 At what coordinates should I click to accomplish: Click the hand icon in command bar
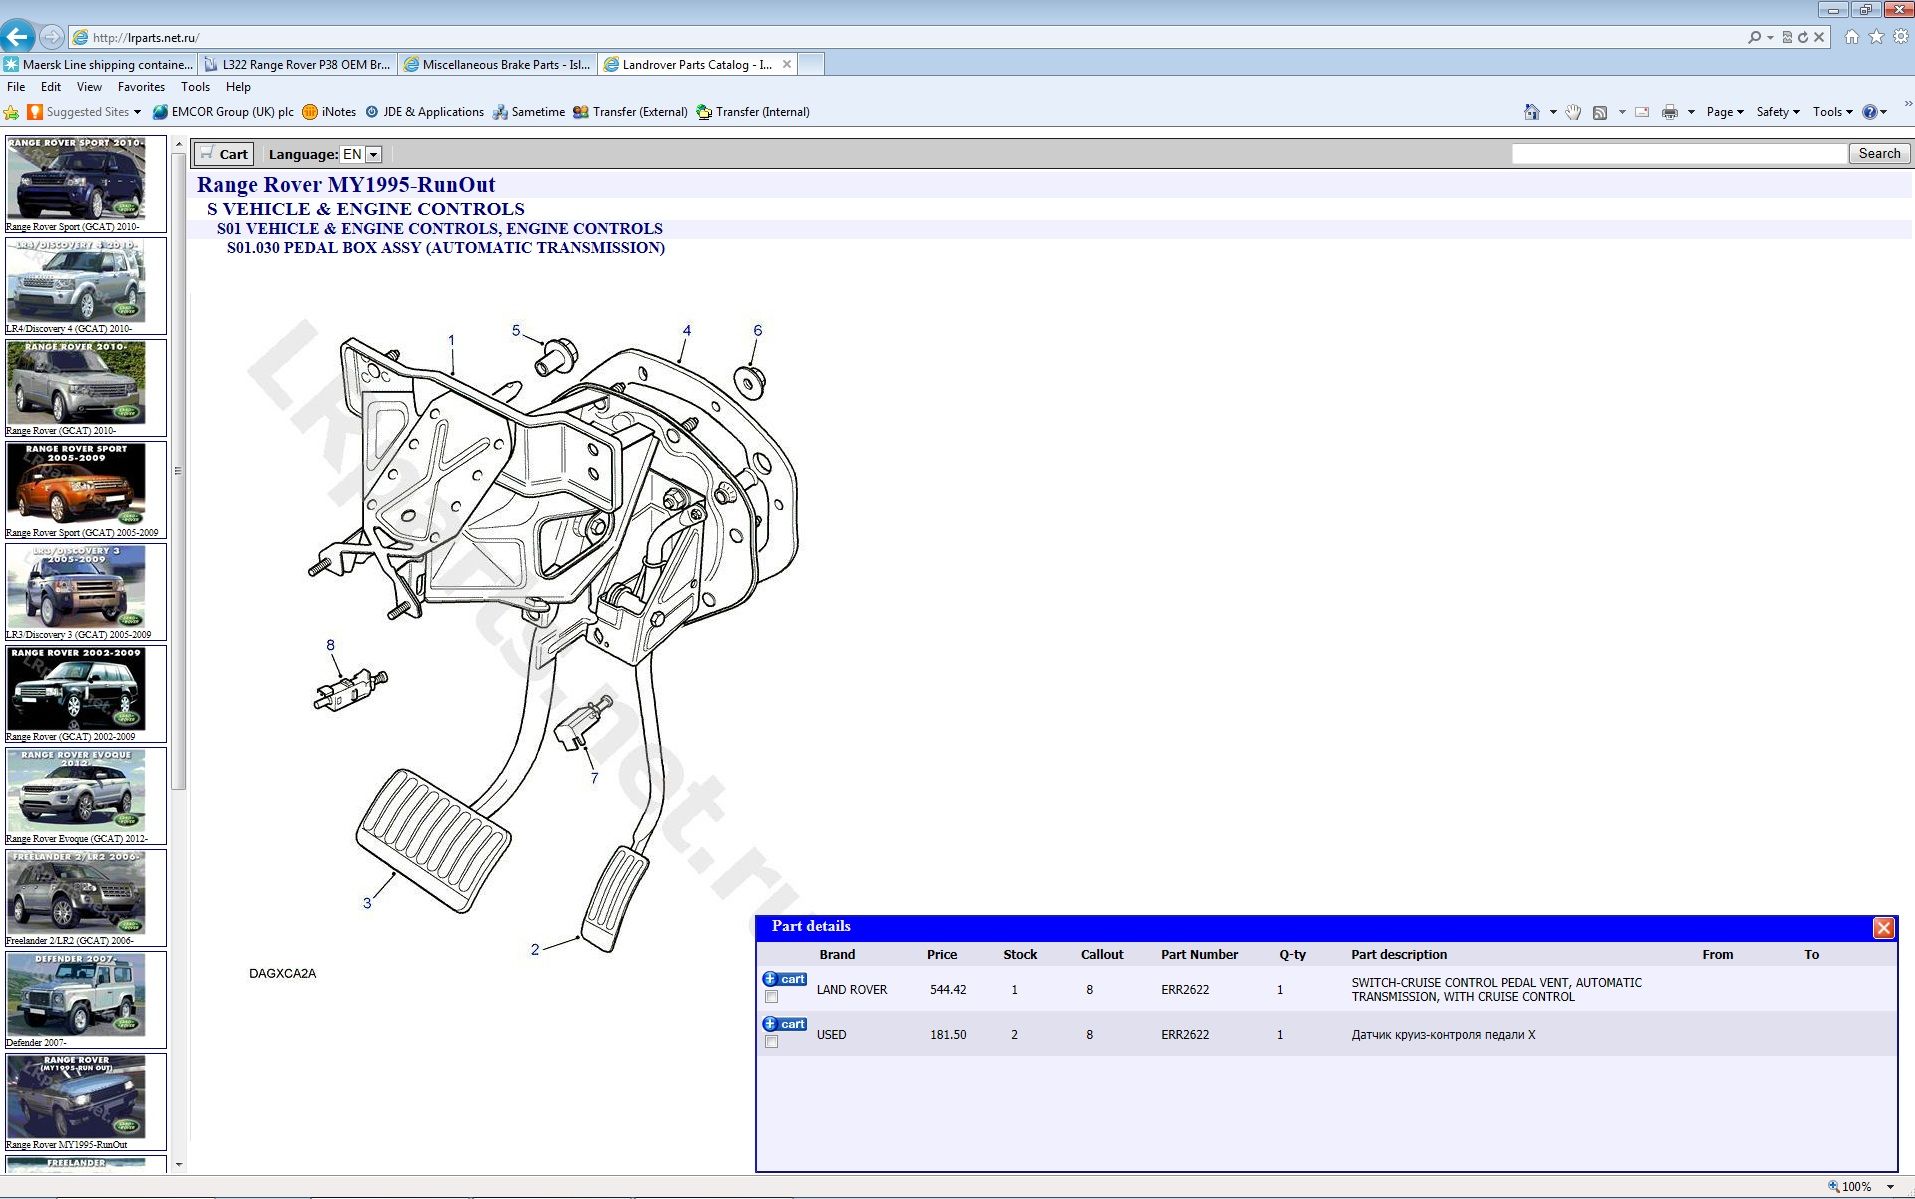tap(1573, 112)
